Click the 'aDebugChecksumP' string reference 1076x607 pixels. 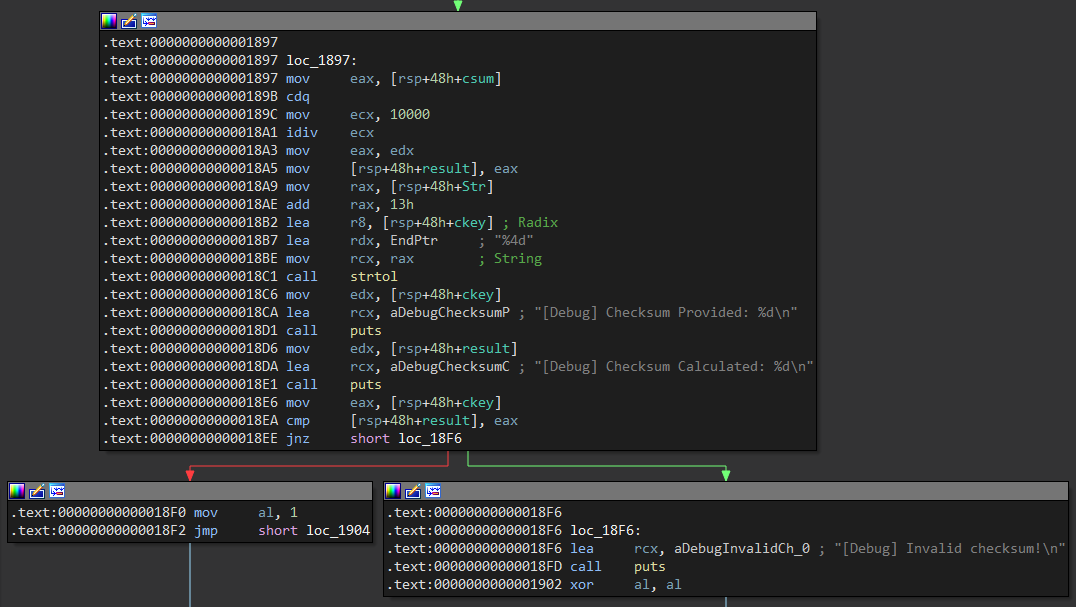tap(449, 312)
